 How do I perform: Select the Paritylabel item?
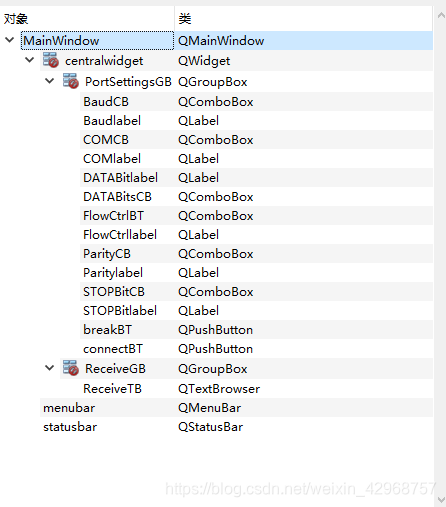click(113, 273)
